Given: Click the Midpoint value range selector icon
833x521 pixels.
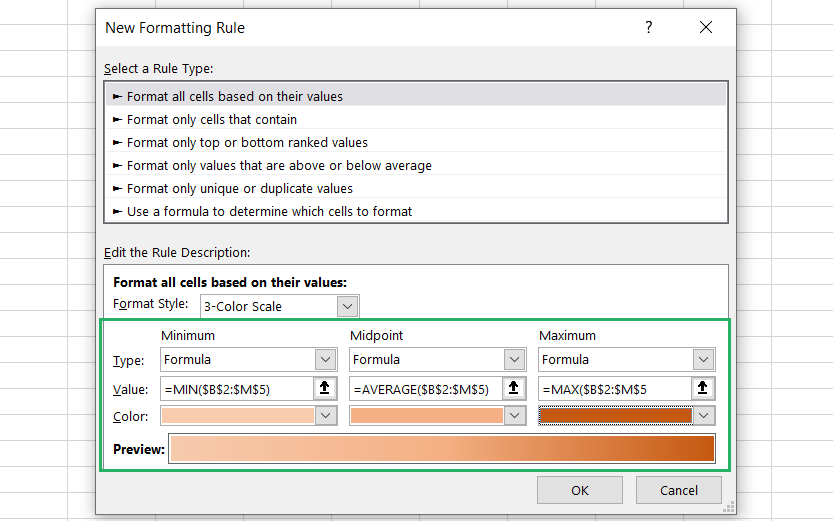Looking at the screenshot, I should 514,389.
